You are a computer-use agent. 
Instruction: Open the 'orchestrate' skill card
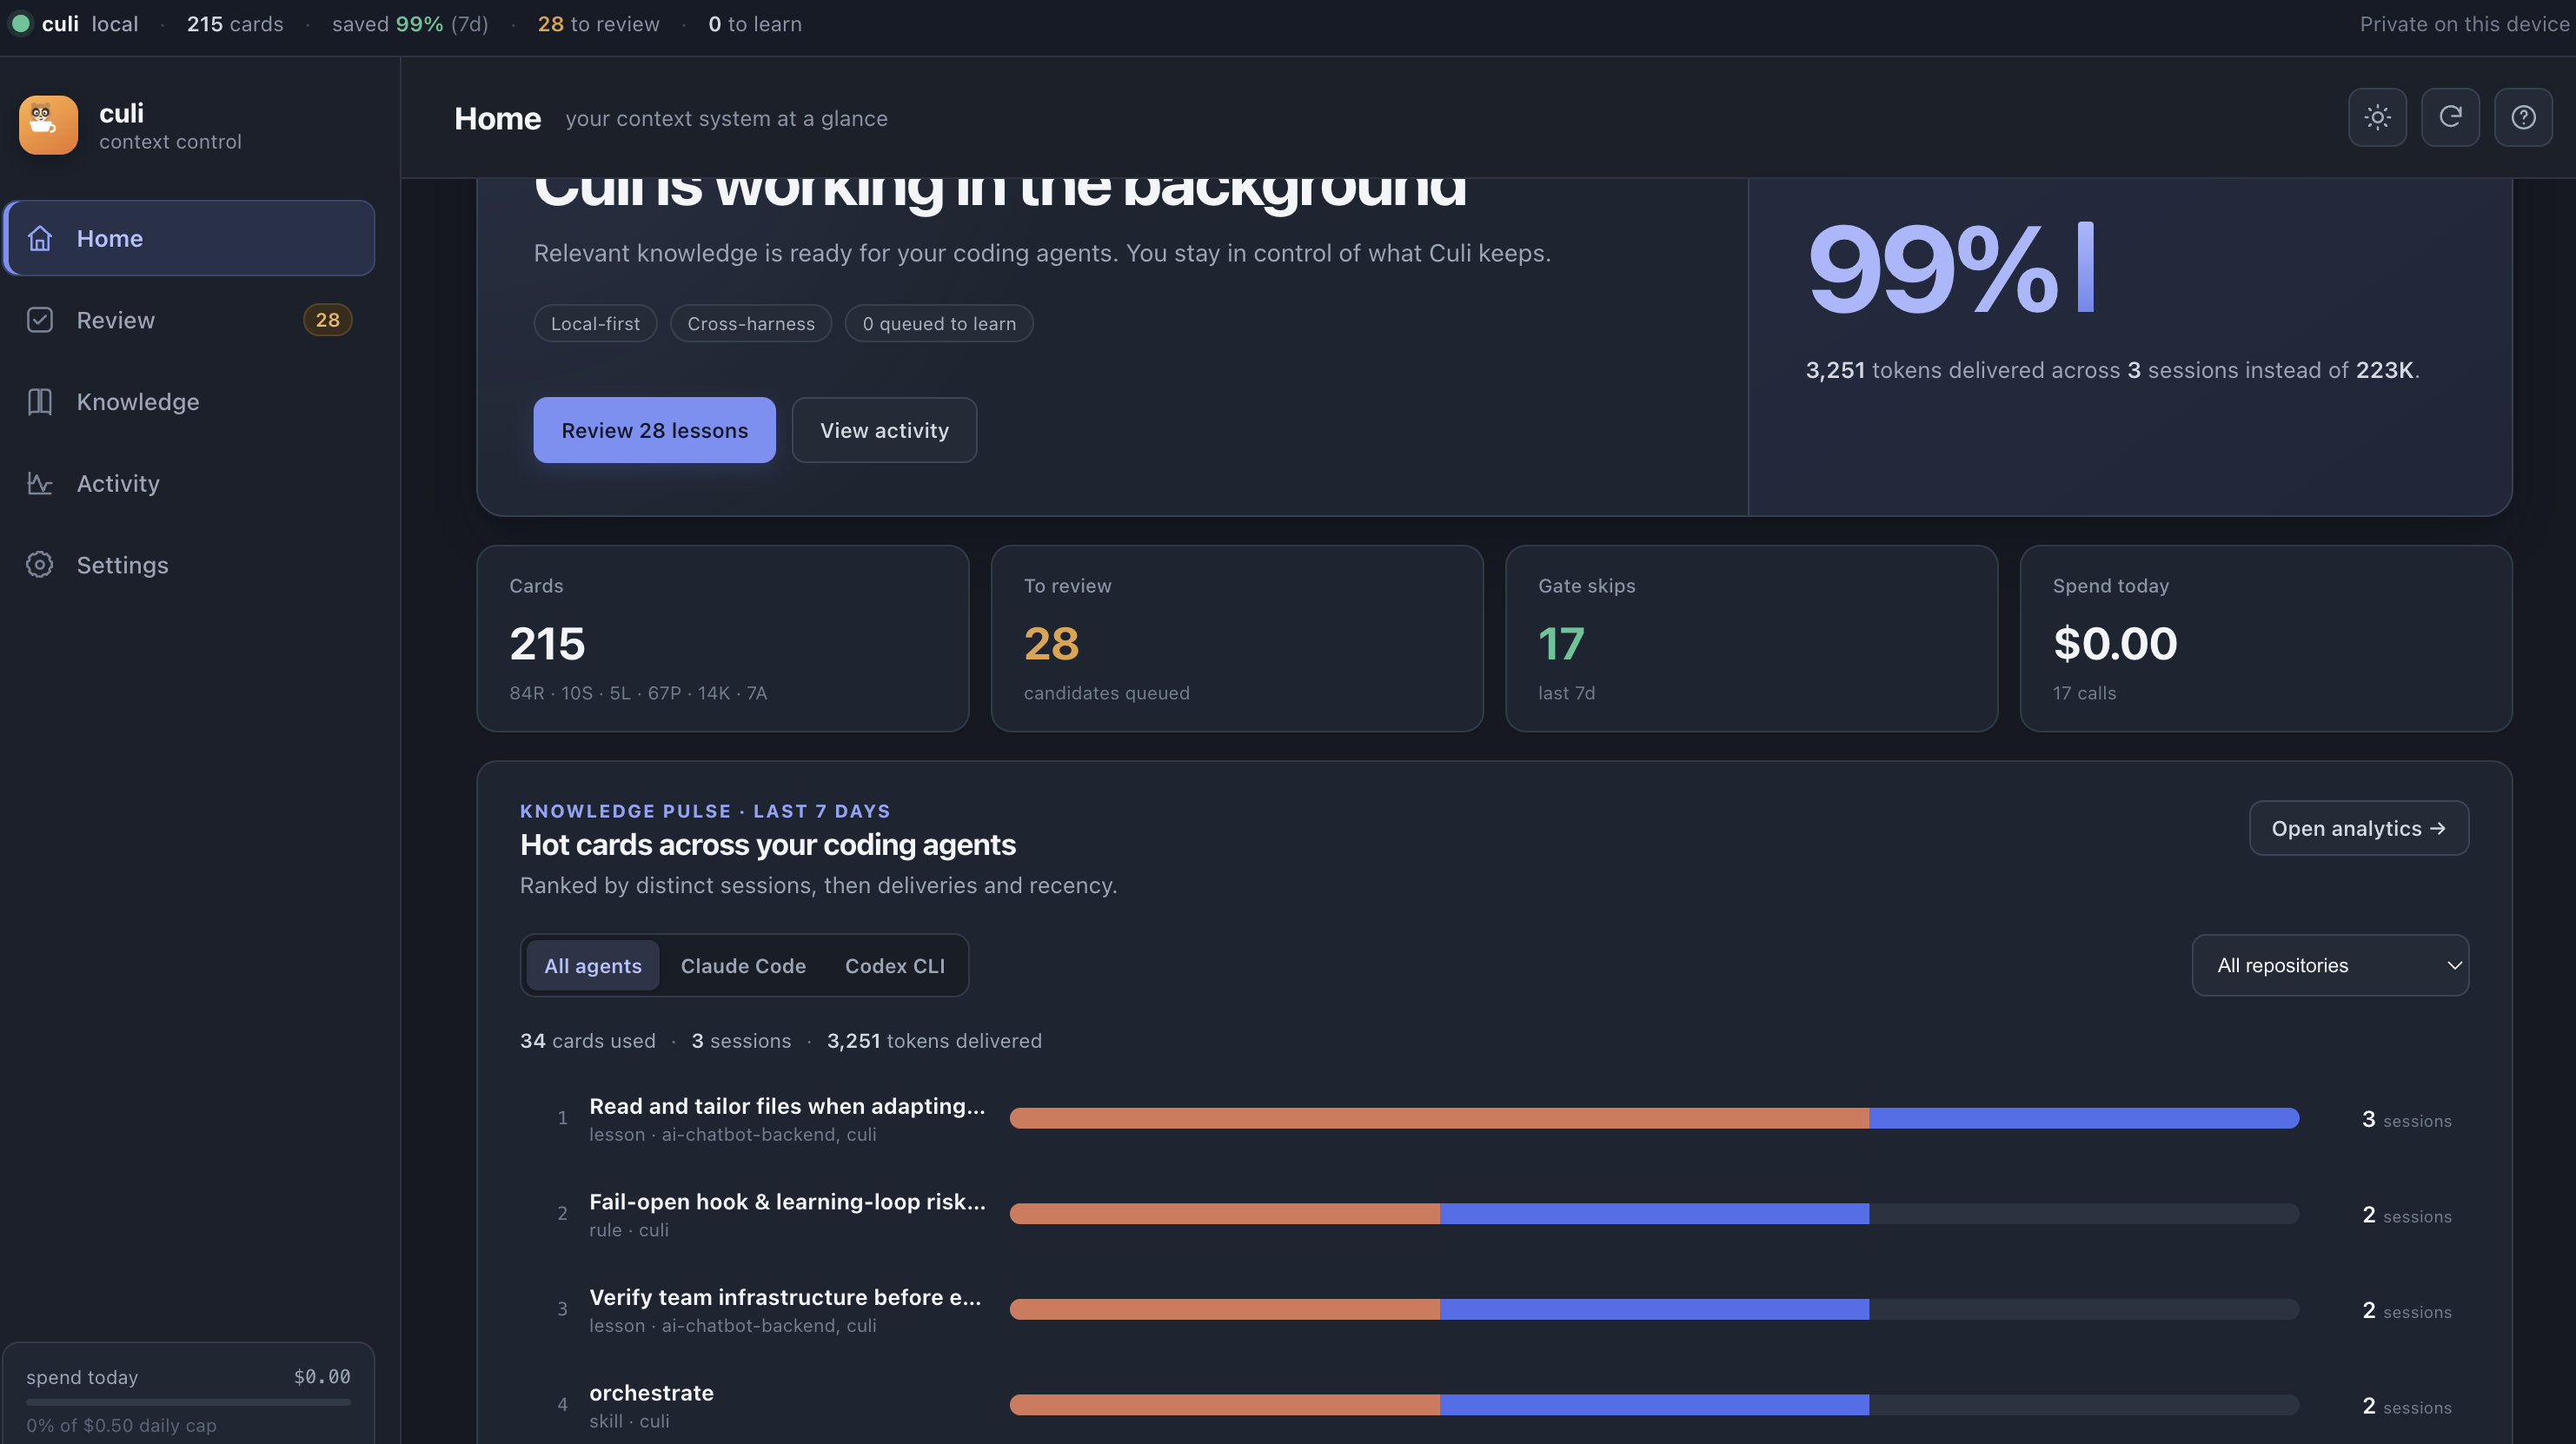pyautogui.click(x=651, y=1393)
